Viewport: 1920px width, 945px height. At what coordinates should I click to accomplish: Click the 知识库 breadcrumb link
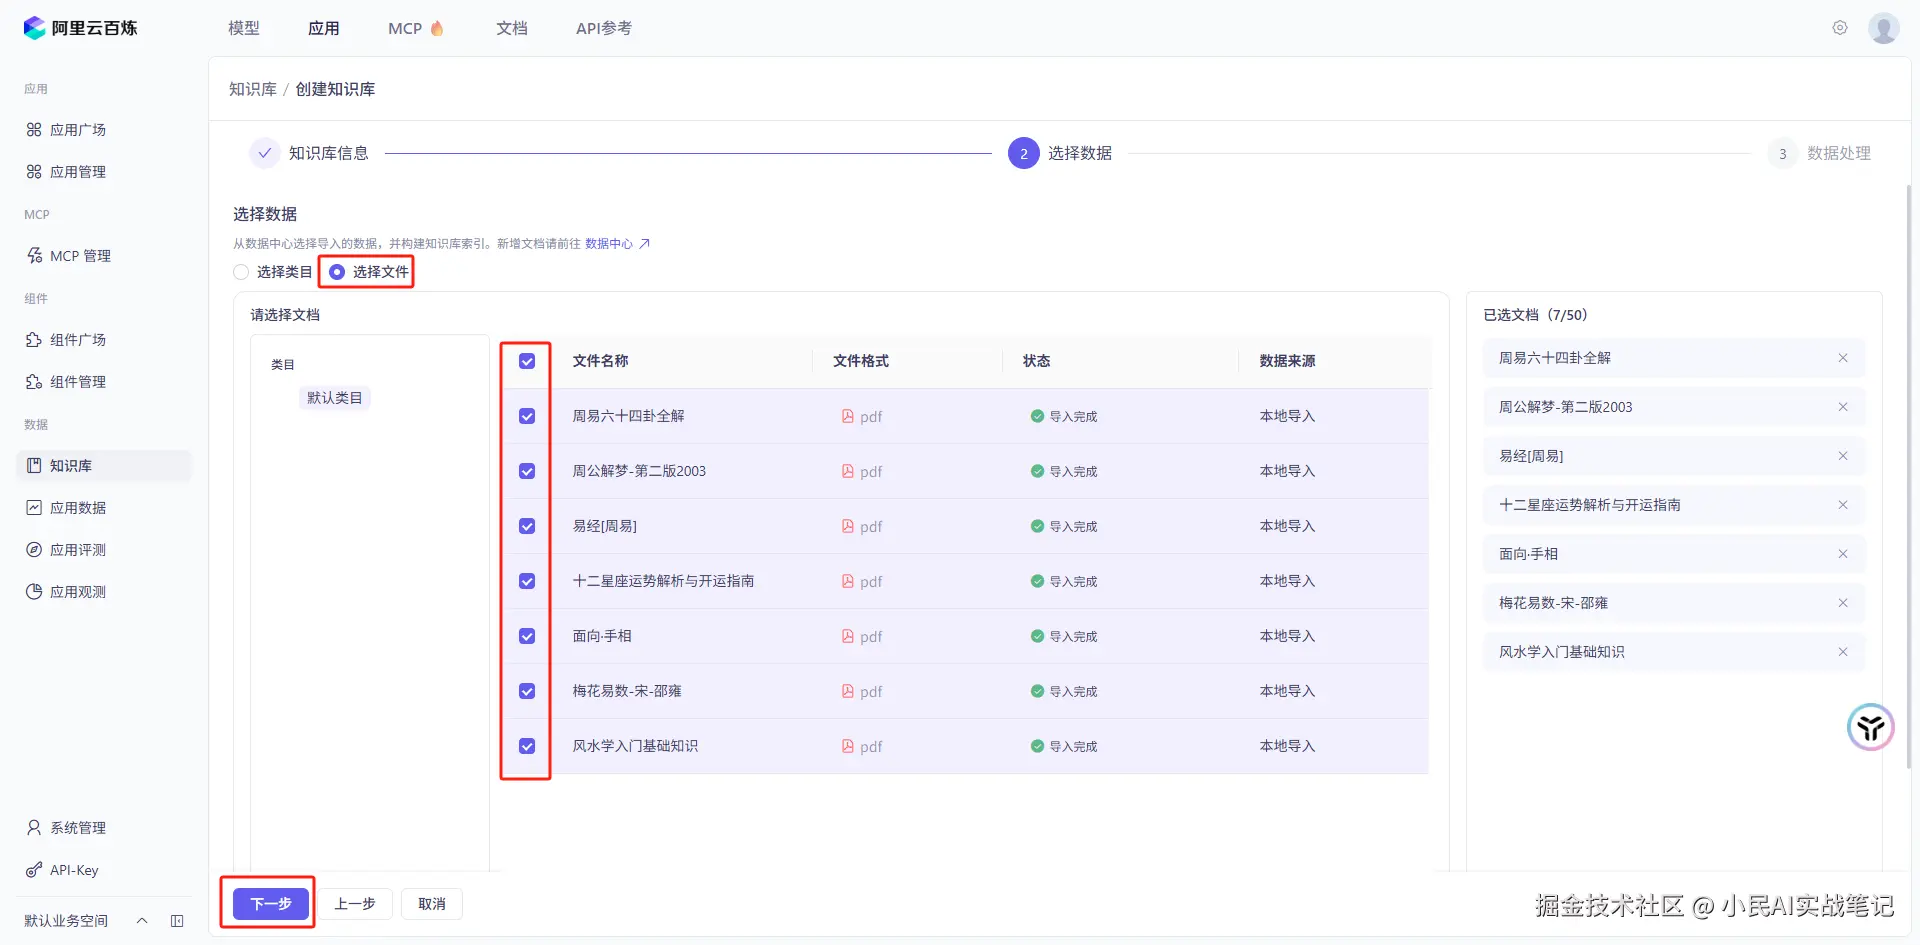[x=252, y=89]
